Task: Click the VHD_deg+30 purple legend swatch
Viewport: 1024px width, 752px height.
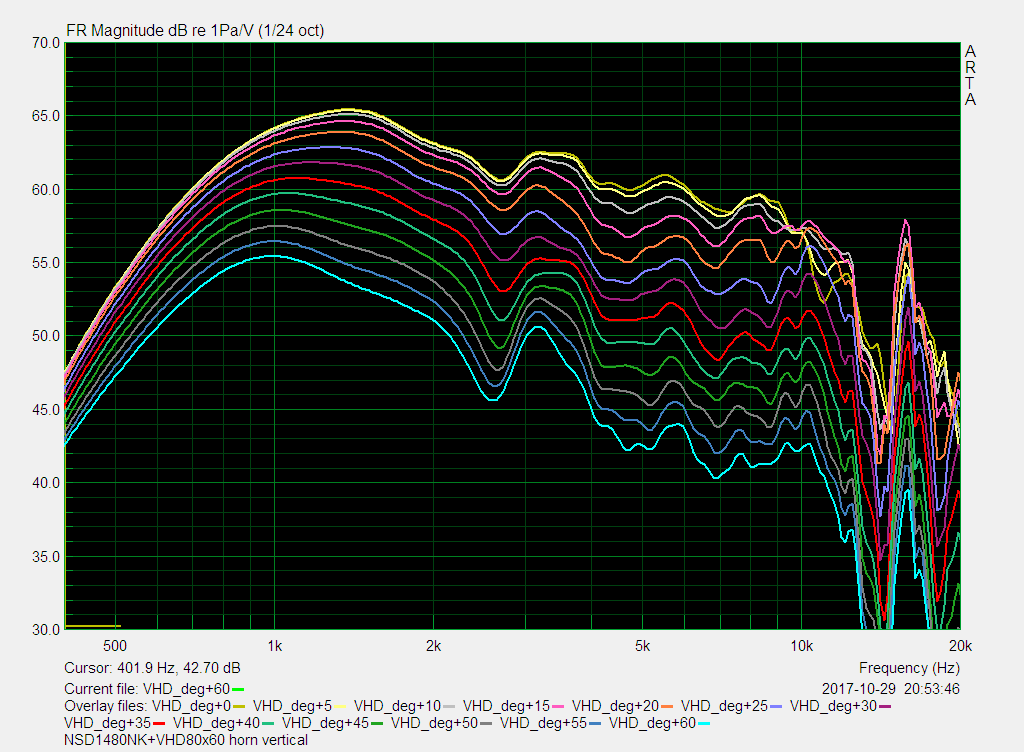Action: click(885, 707)
